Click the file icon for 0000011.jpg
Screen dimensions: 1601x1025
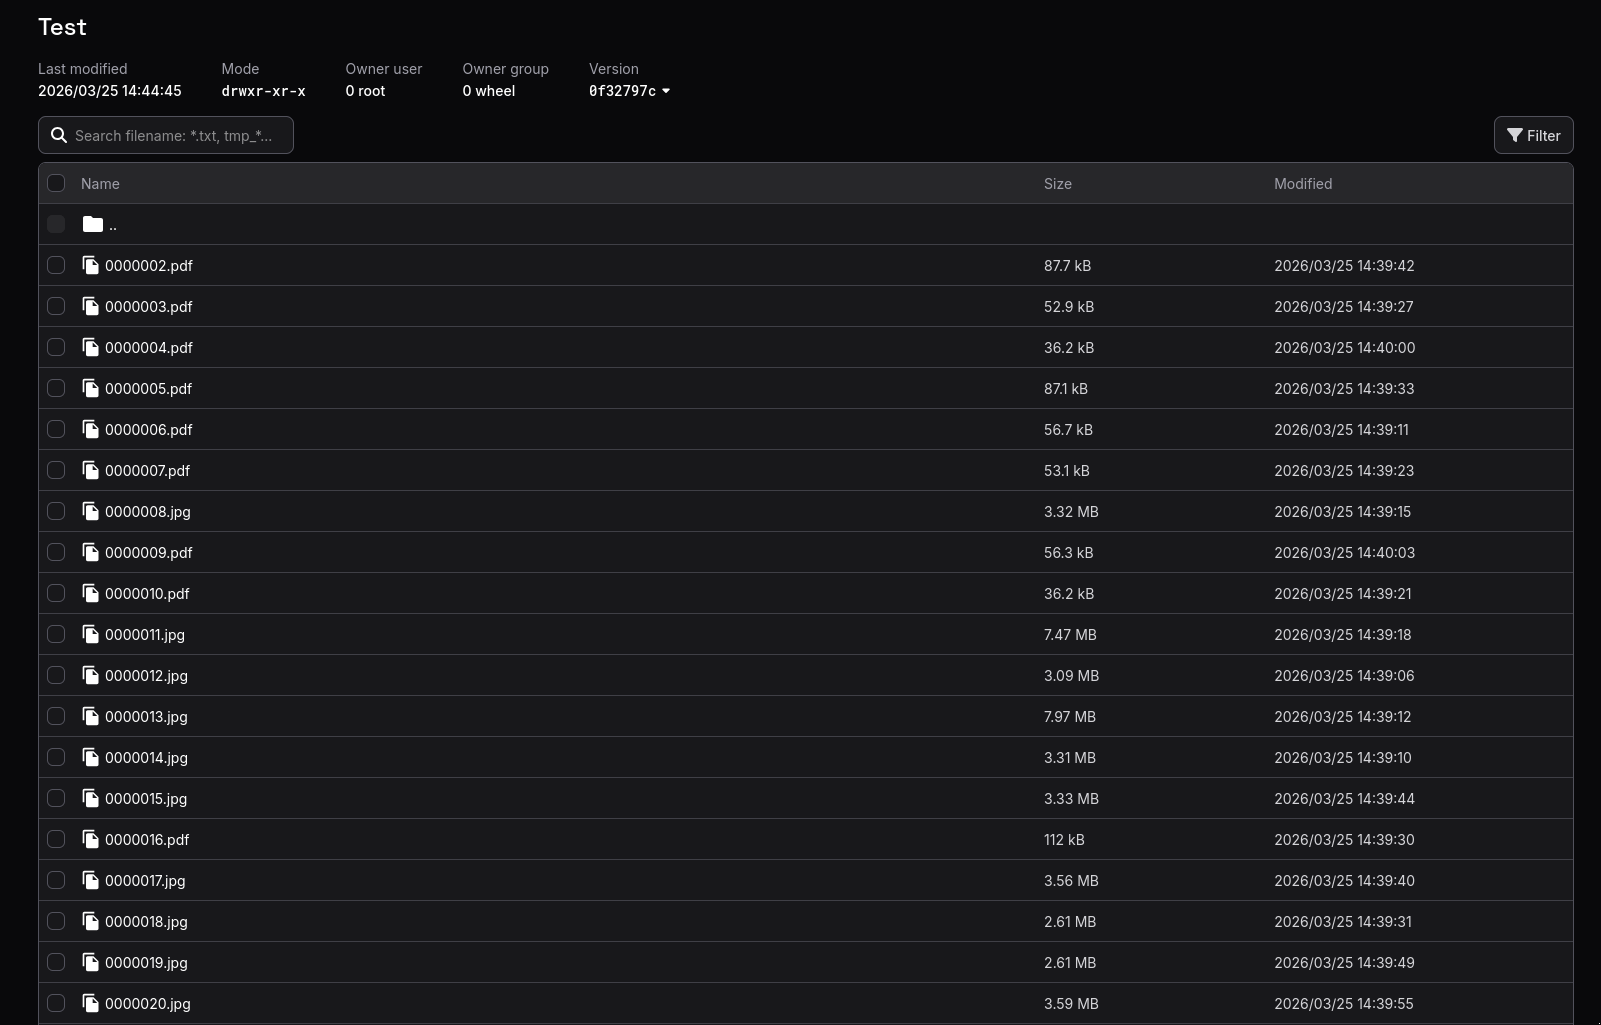[x=91, y=634]
